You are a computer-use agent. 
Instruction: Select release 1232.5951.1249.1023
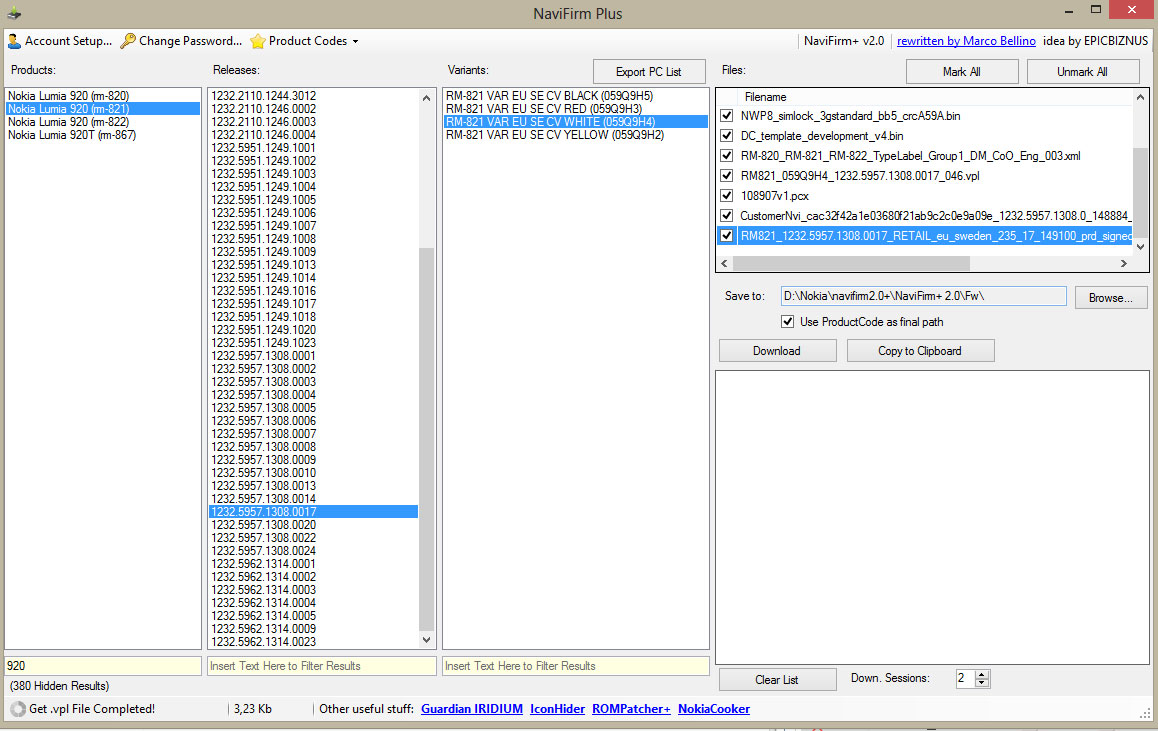314,343
